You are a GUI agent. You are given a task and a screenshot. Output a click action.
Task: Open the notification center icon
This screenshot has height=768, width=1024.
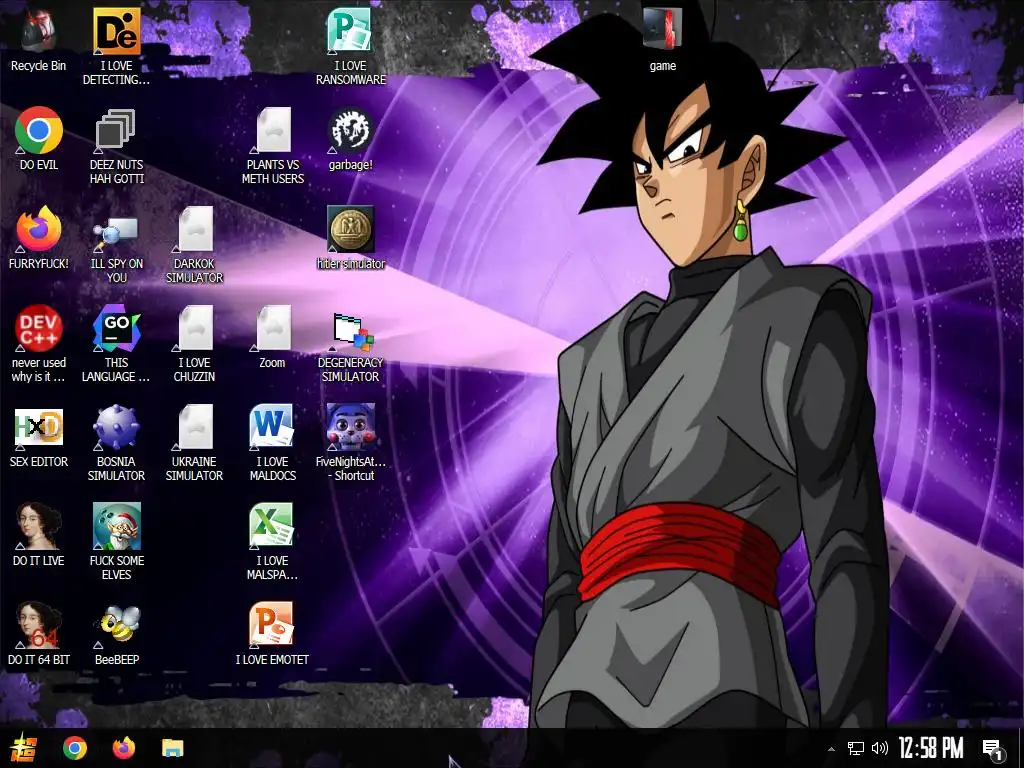click(x=993, y=749)
